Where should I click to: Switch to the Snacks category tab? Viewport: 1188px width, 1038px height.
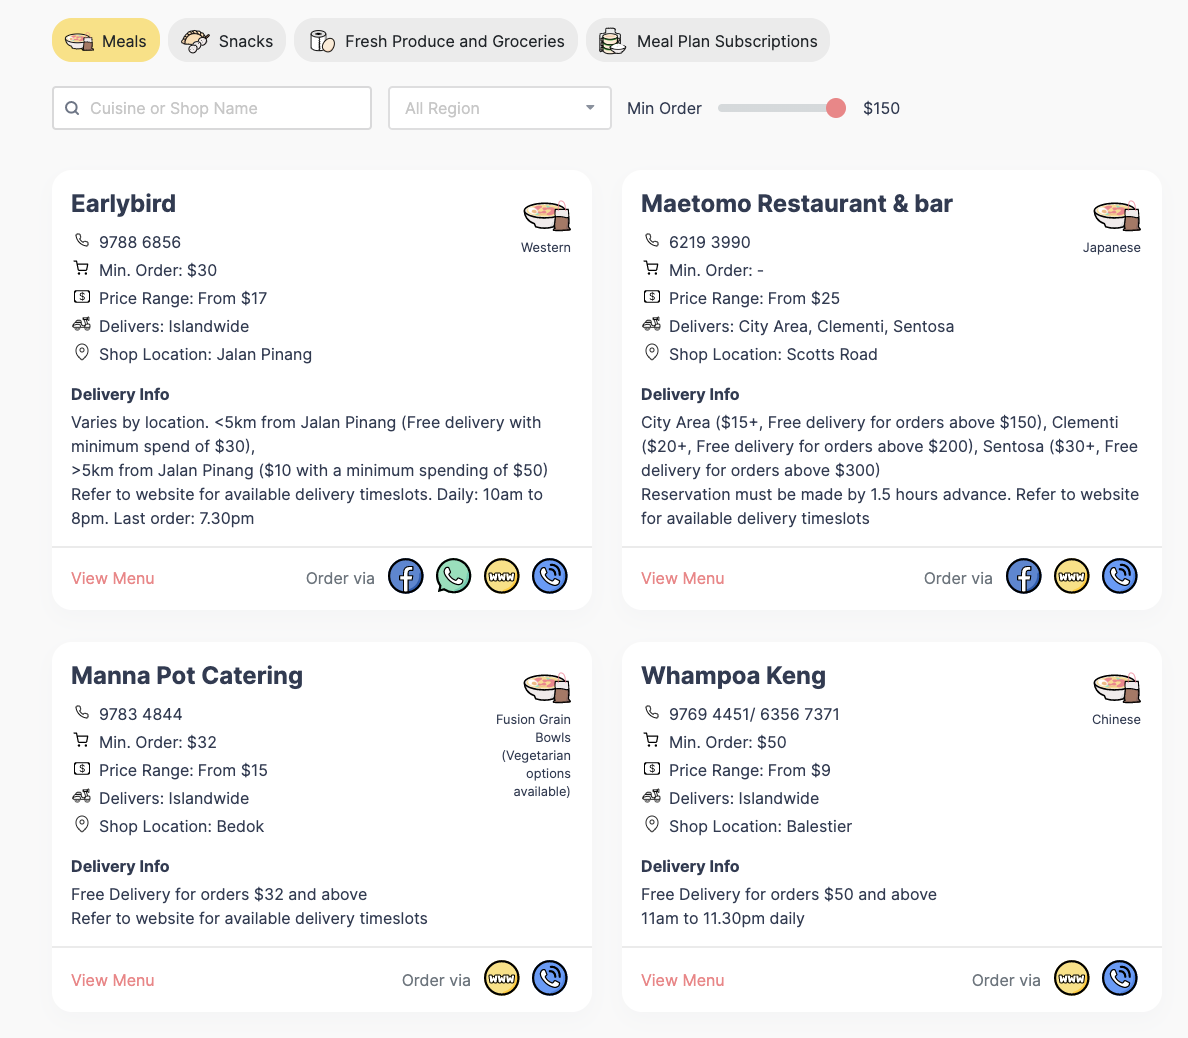coord(227,41)
